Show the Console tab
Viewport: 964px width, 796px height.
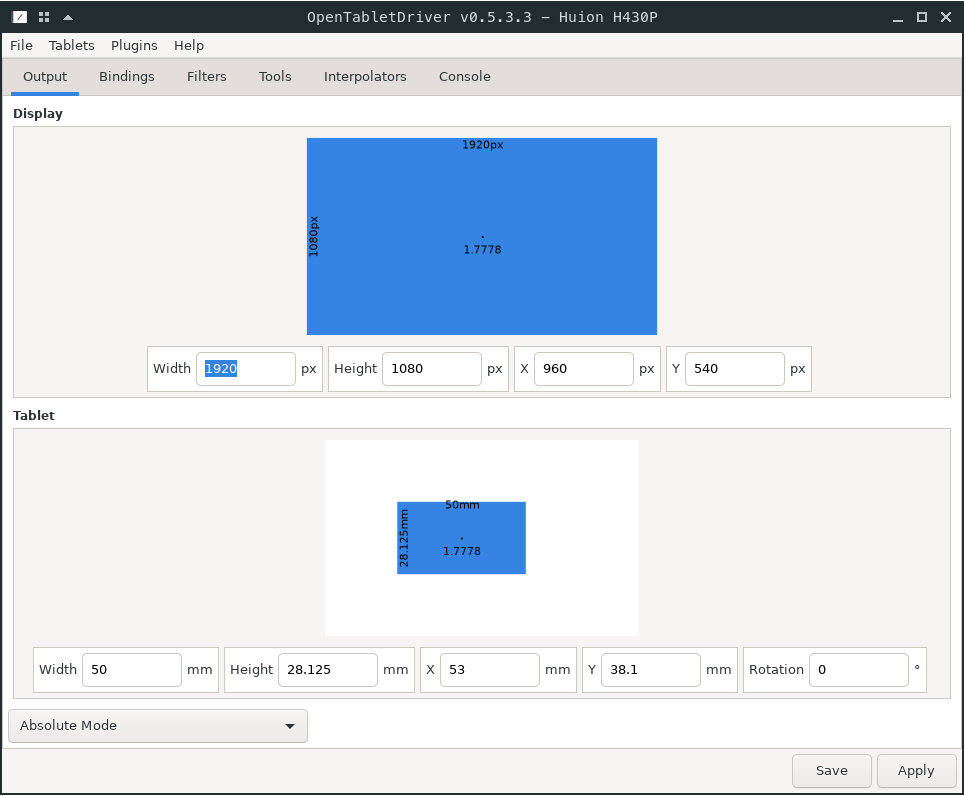pos(465,77)
